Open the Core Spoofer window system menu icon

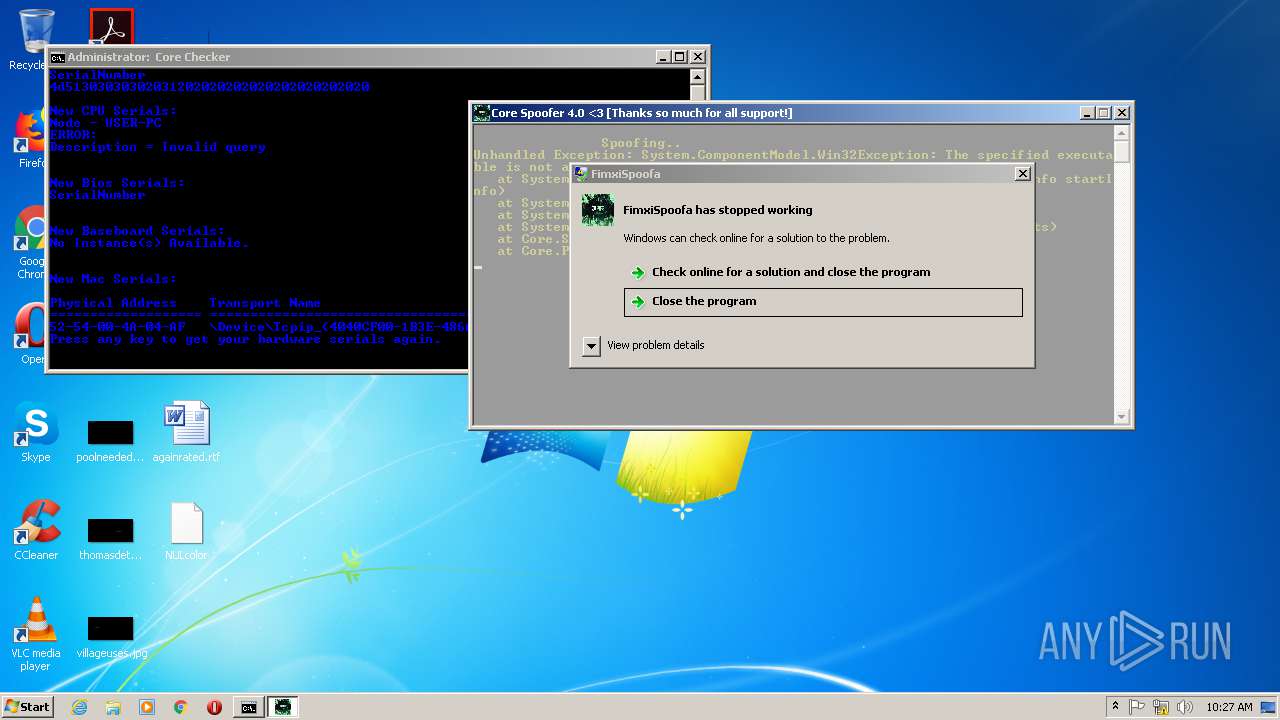point(481,113)
